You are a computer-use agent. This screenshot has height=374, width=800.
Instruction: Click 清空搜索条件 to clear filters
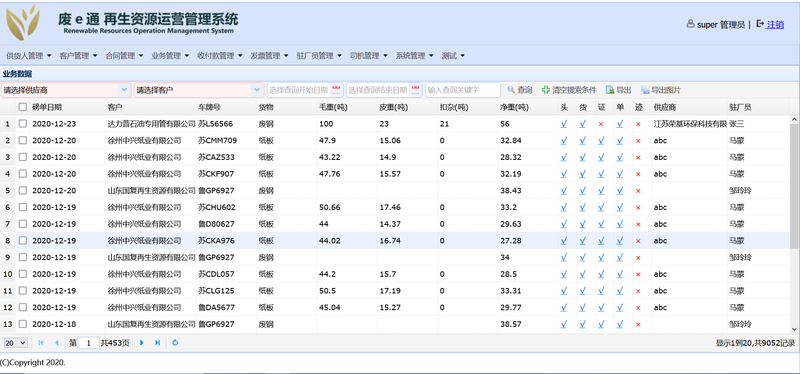pyautogui.click(x=569, y=90)
